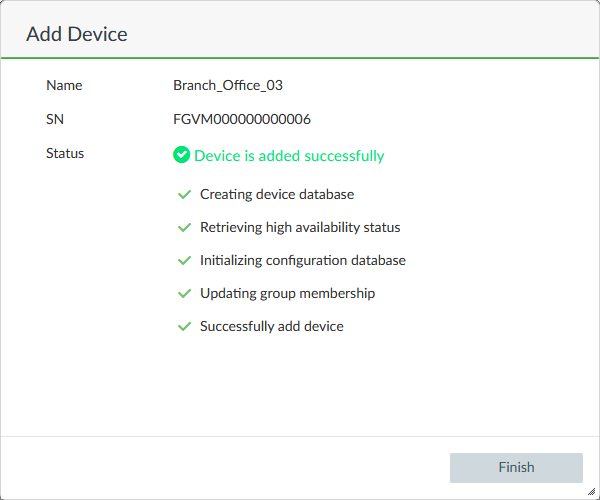Click the checkmark beside Retrieving high availability status
The image size is (600, 500).
184,227
